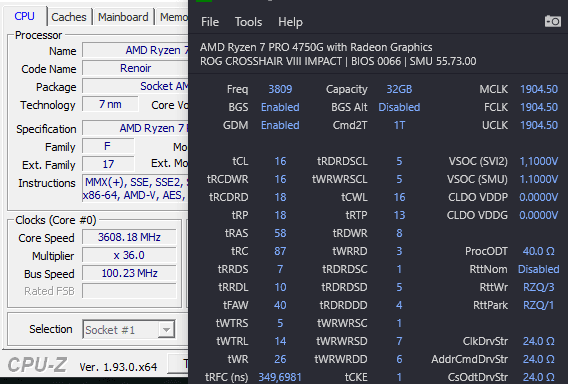Click the tRRDL value 10
Viewport: 568px width, 384px height.
[280, 287]
